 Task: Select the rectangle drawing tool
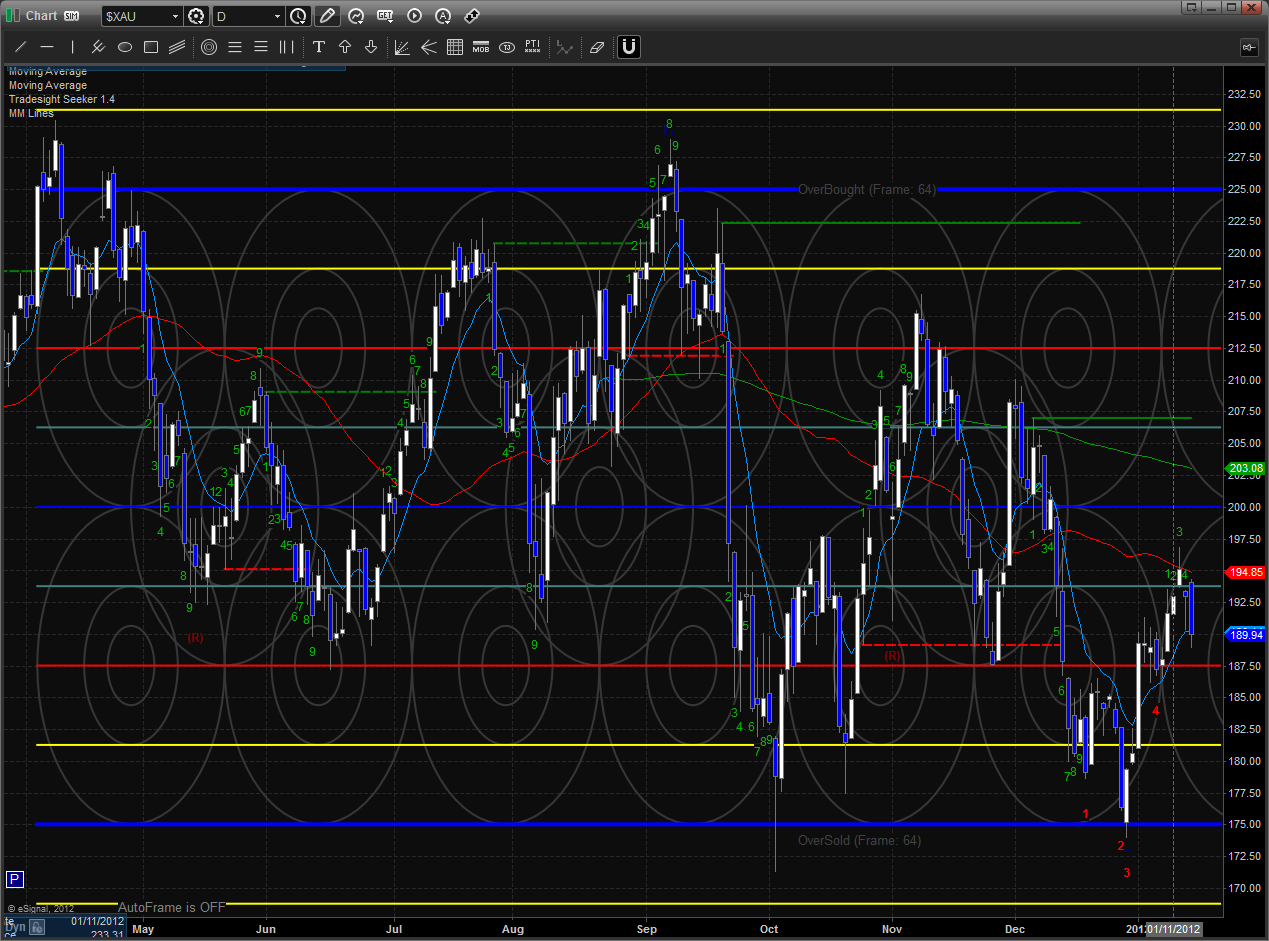[151, 47]
